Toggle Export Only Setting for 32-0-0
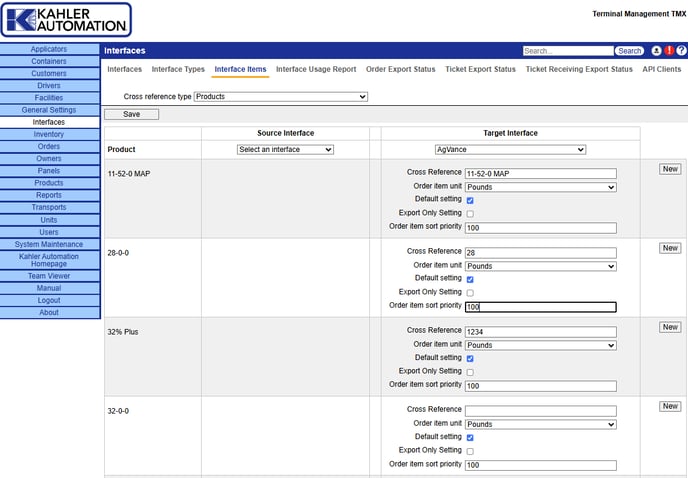Screen dimensions: 688x478 pos(470,451)
